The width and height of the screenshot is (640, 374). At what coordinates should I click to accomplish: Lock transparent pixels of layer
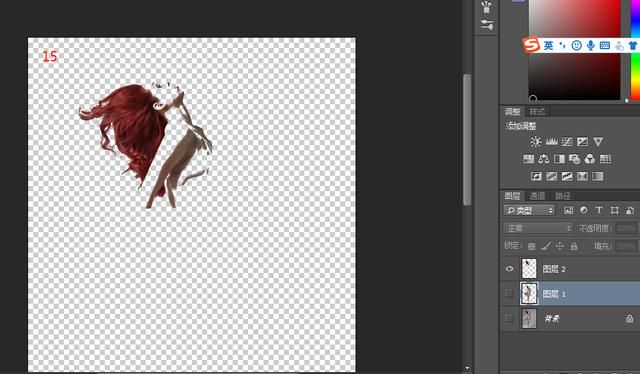531,246
